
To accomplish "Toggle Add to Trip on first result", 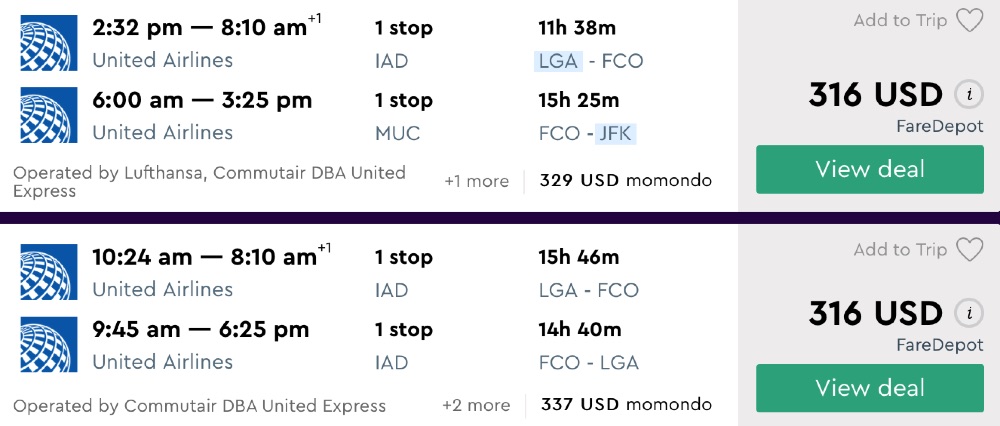I will click(x=900, y=20).
